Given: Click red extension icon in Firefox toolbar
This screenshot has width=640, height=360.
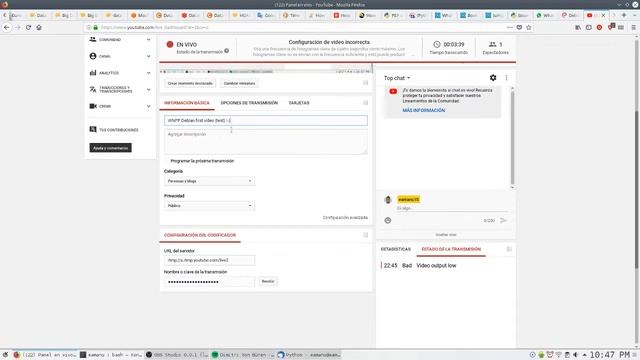Looking at the screenshot, I should [x=599, y=27].
